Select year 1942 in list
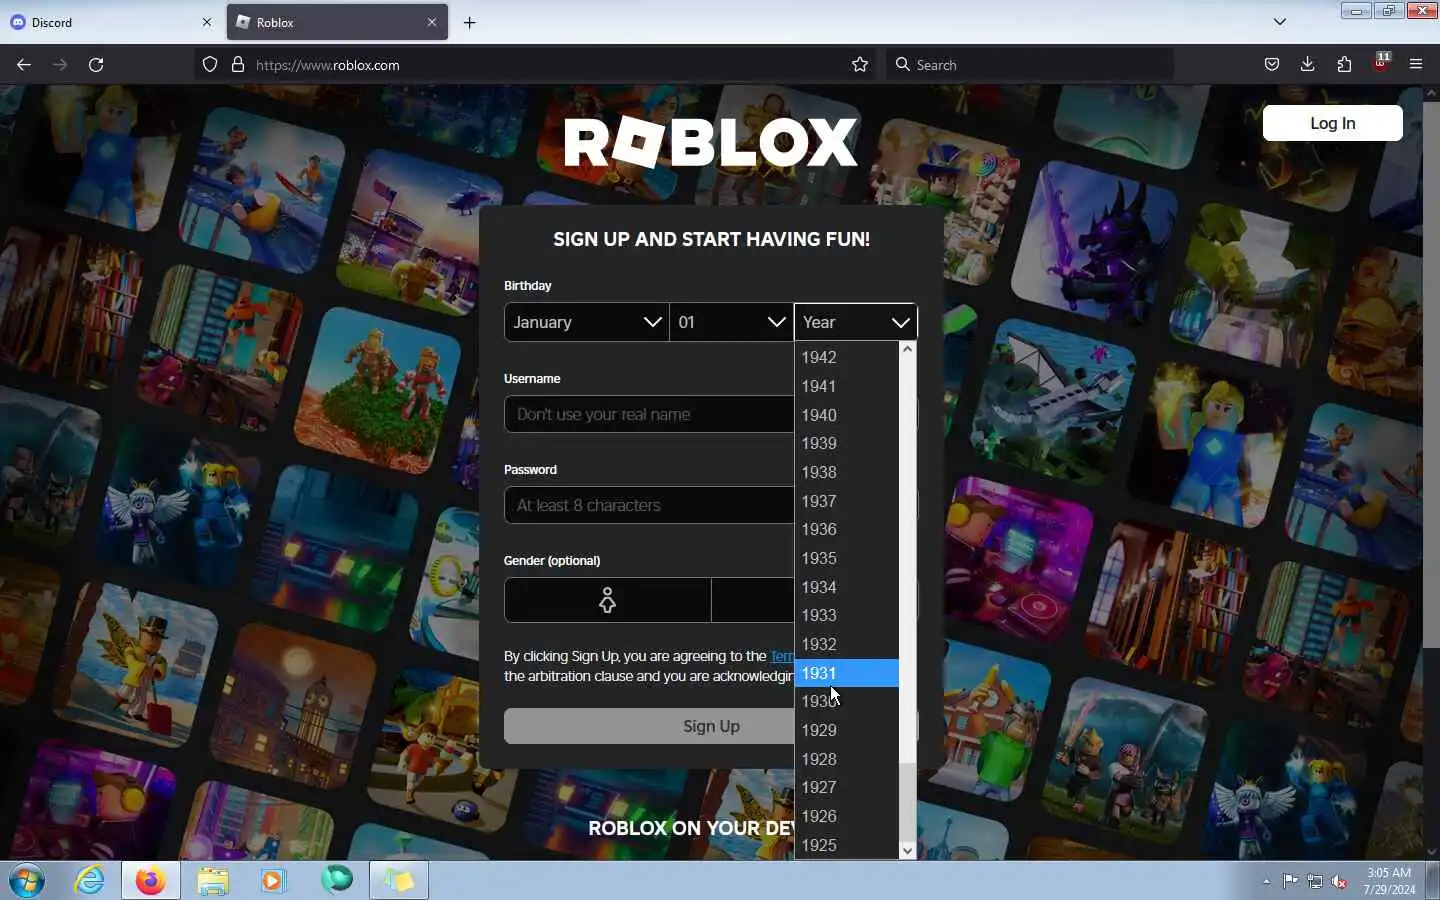The height and width of the screenshot is (900, 1440). tap(846, 357)
